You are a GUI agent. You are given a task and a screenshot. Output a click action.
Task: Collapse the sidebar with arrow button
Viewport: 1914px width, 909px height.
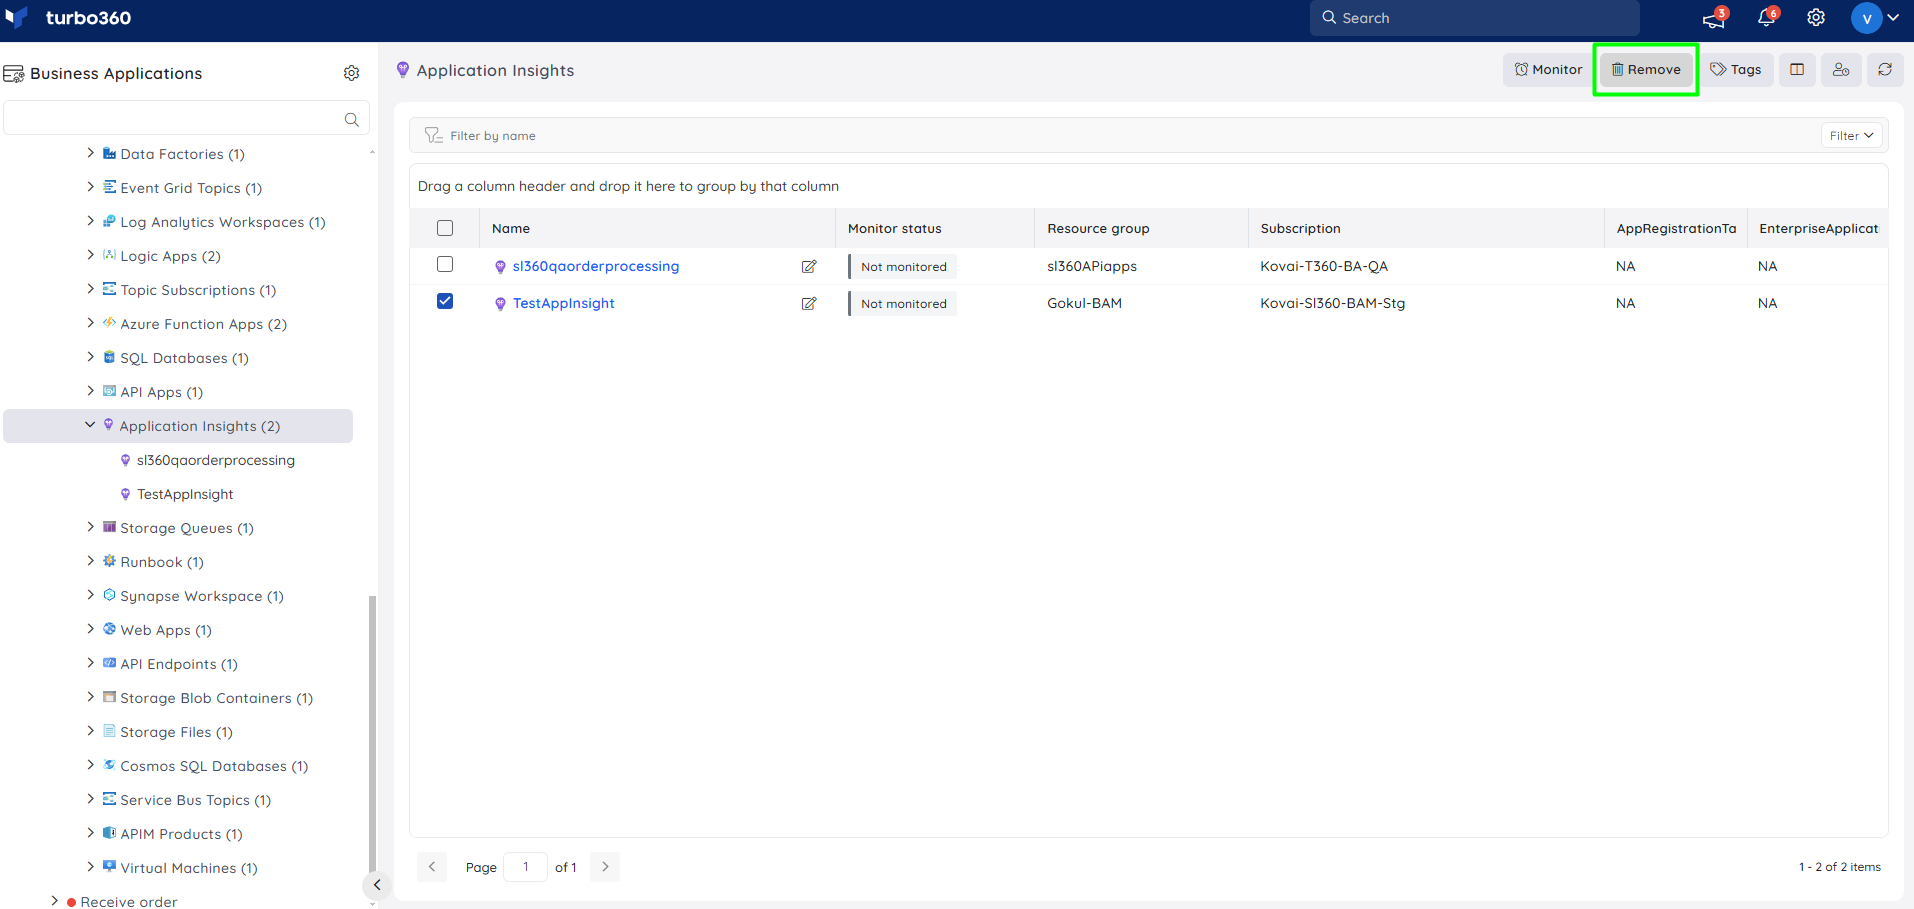(377, 885)
